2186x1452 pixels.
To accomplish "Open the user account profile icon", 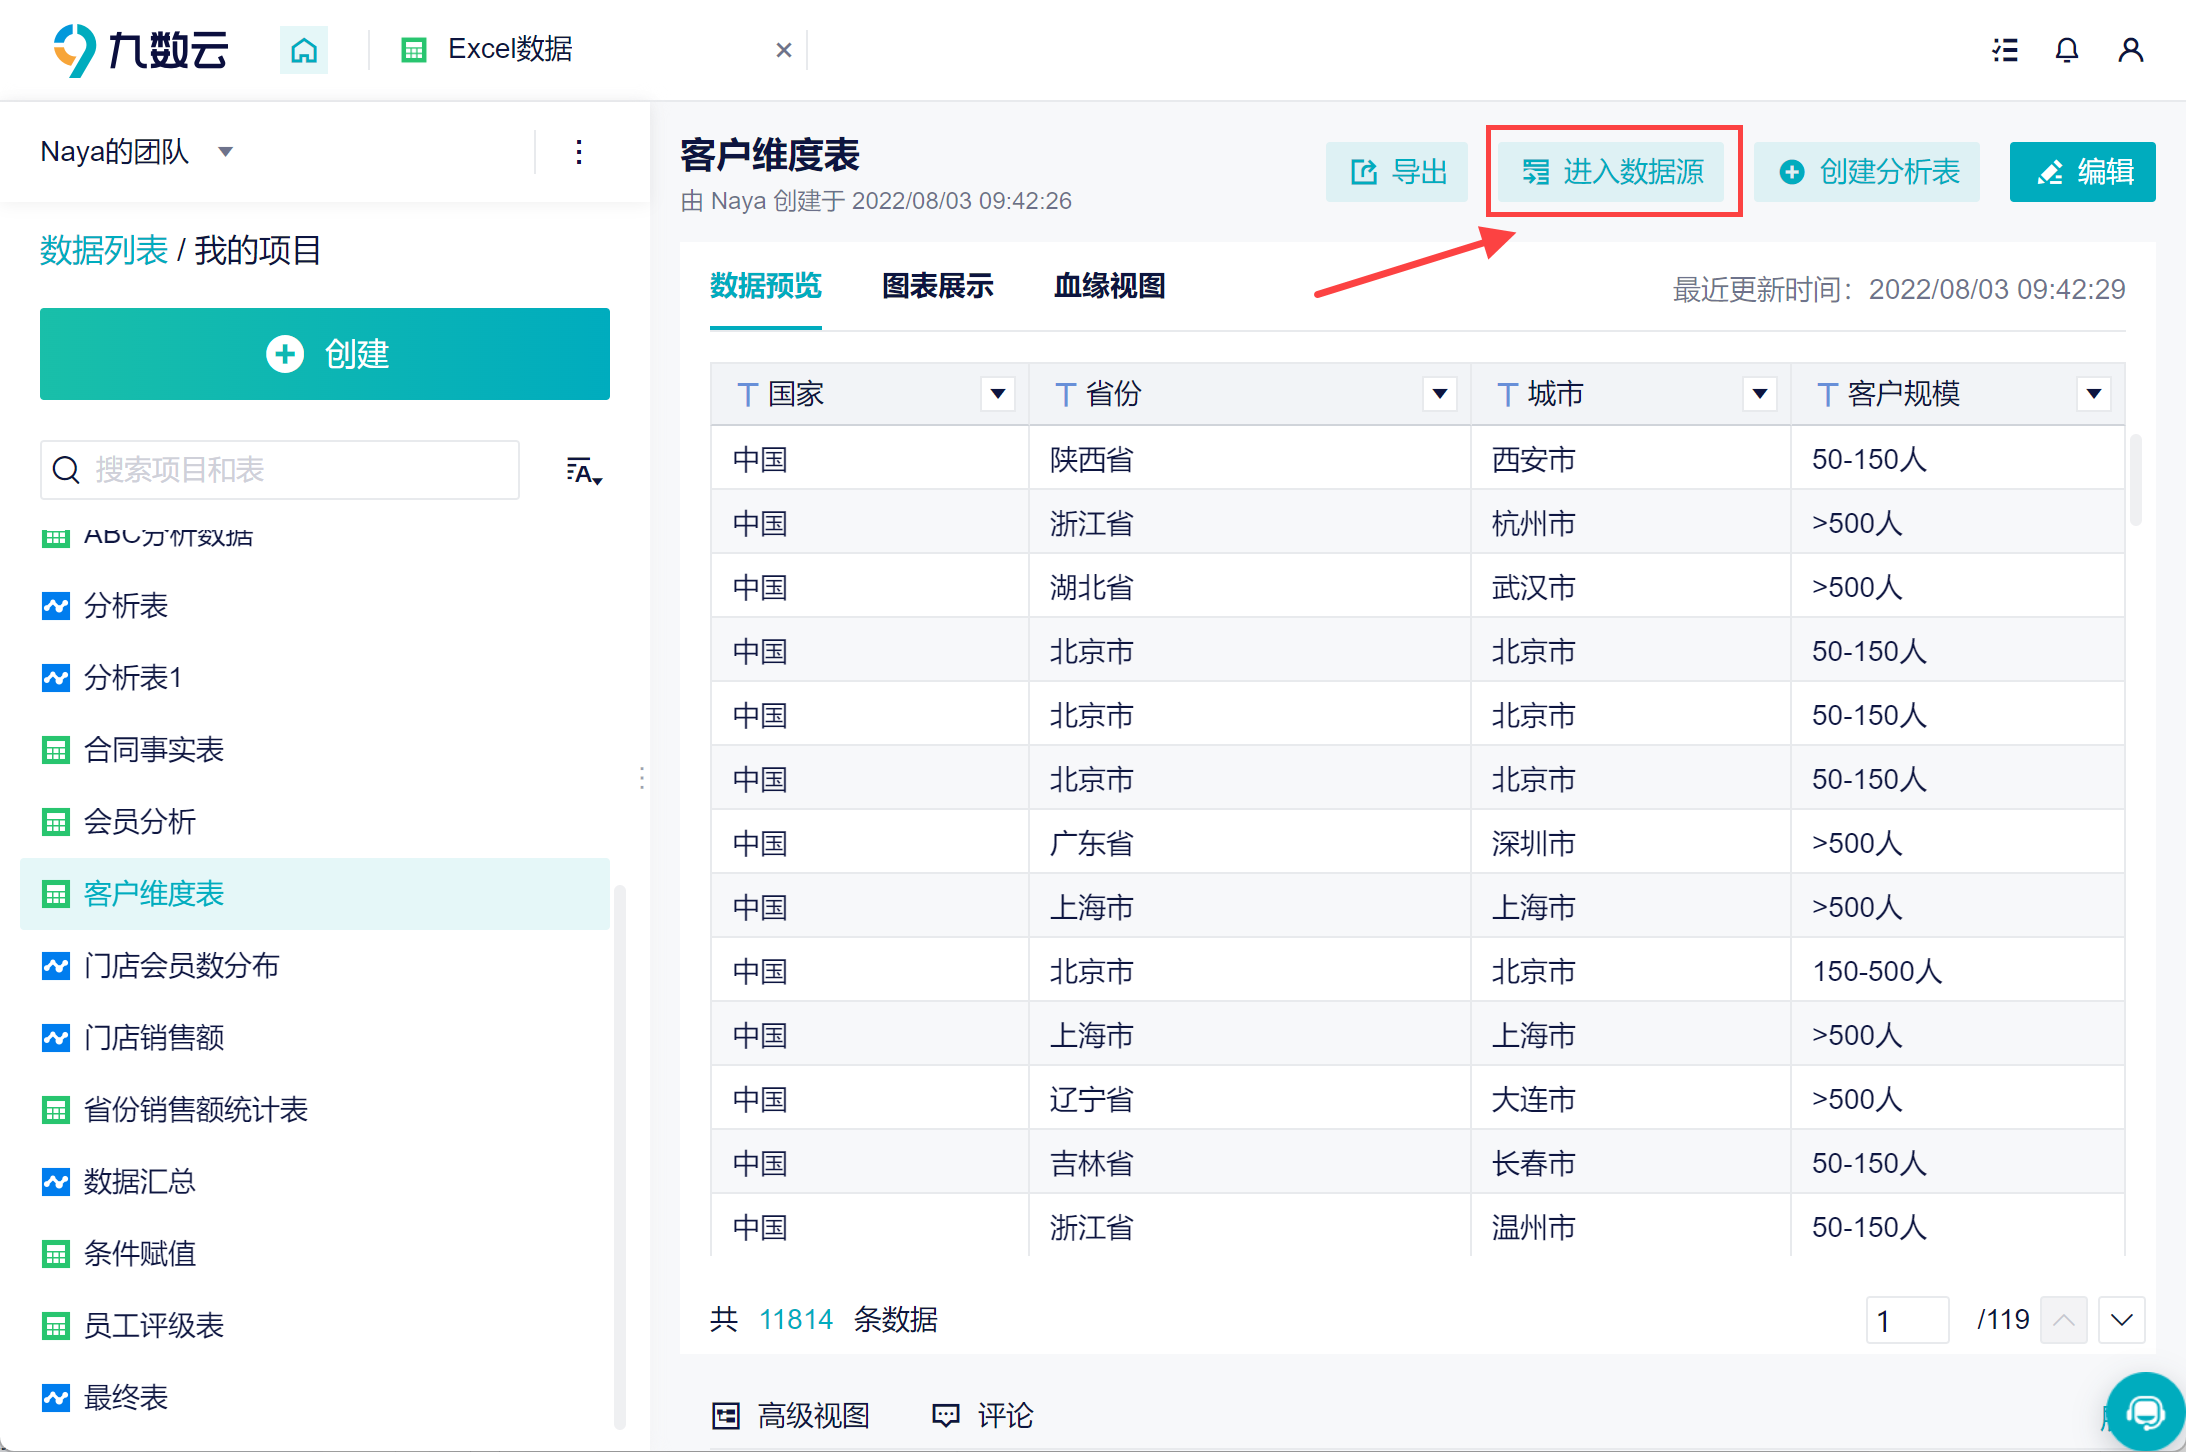I will 2130,50.
